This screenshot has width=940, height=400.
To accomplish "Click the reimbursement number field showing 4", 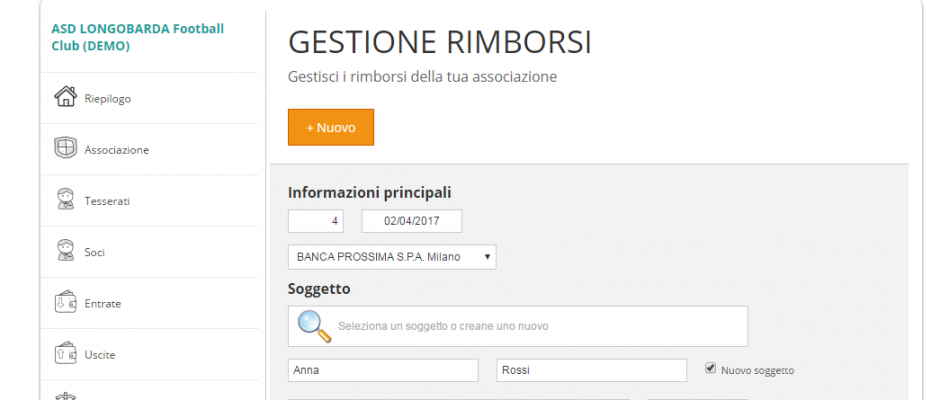I will click(x=316, y=221).
